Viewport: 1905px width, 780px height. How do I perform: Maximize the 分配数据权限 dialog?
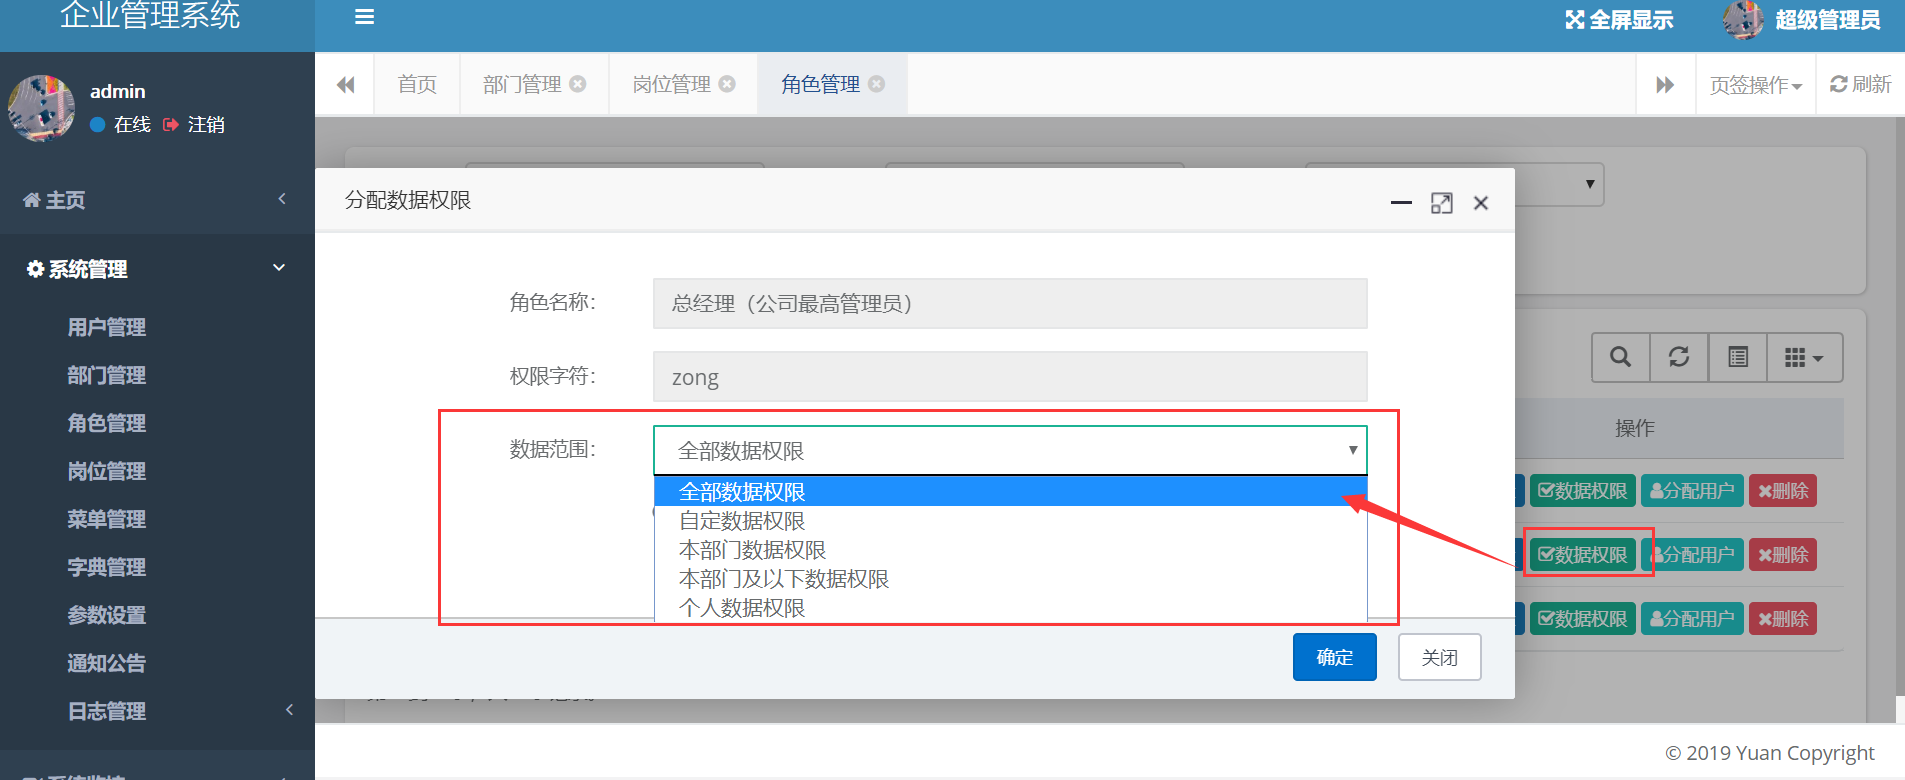[1442, 203]
